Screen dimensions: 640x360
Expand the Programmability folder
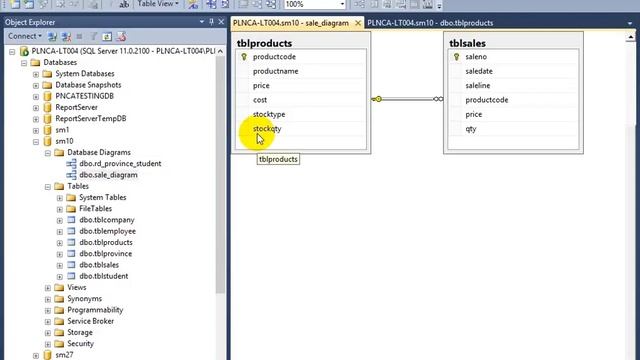(x=48, y=311)
